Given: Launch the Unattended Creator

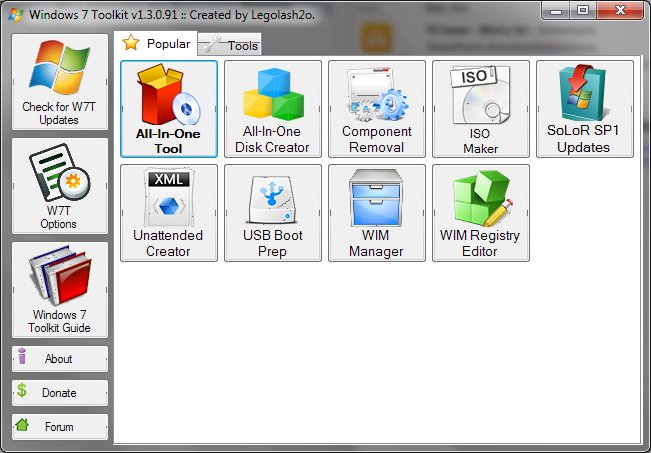Looking at the screenshot, I should point(169,213).
